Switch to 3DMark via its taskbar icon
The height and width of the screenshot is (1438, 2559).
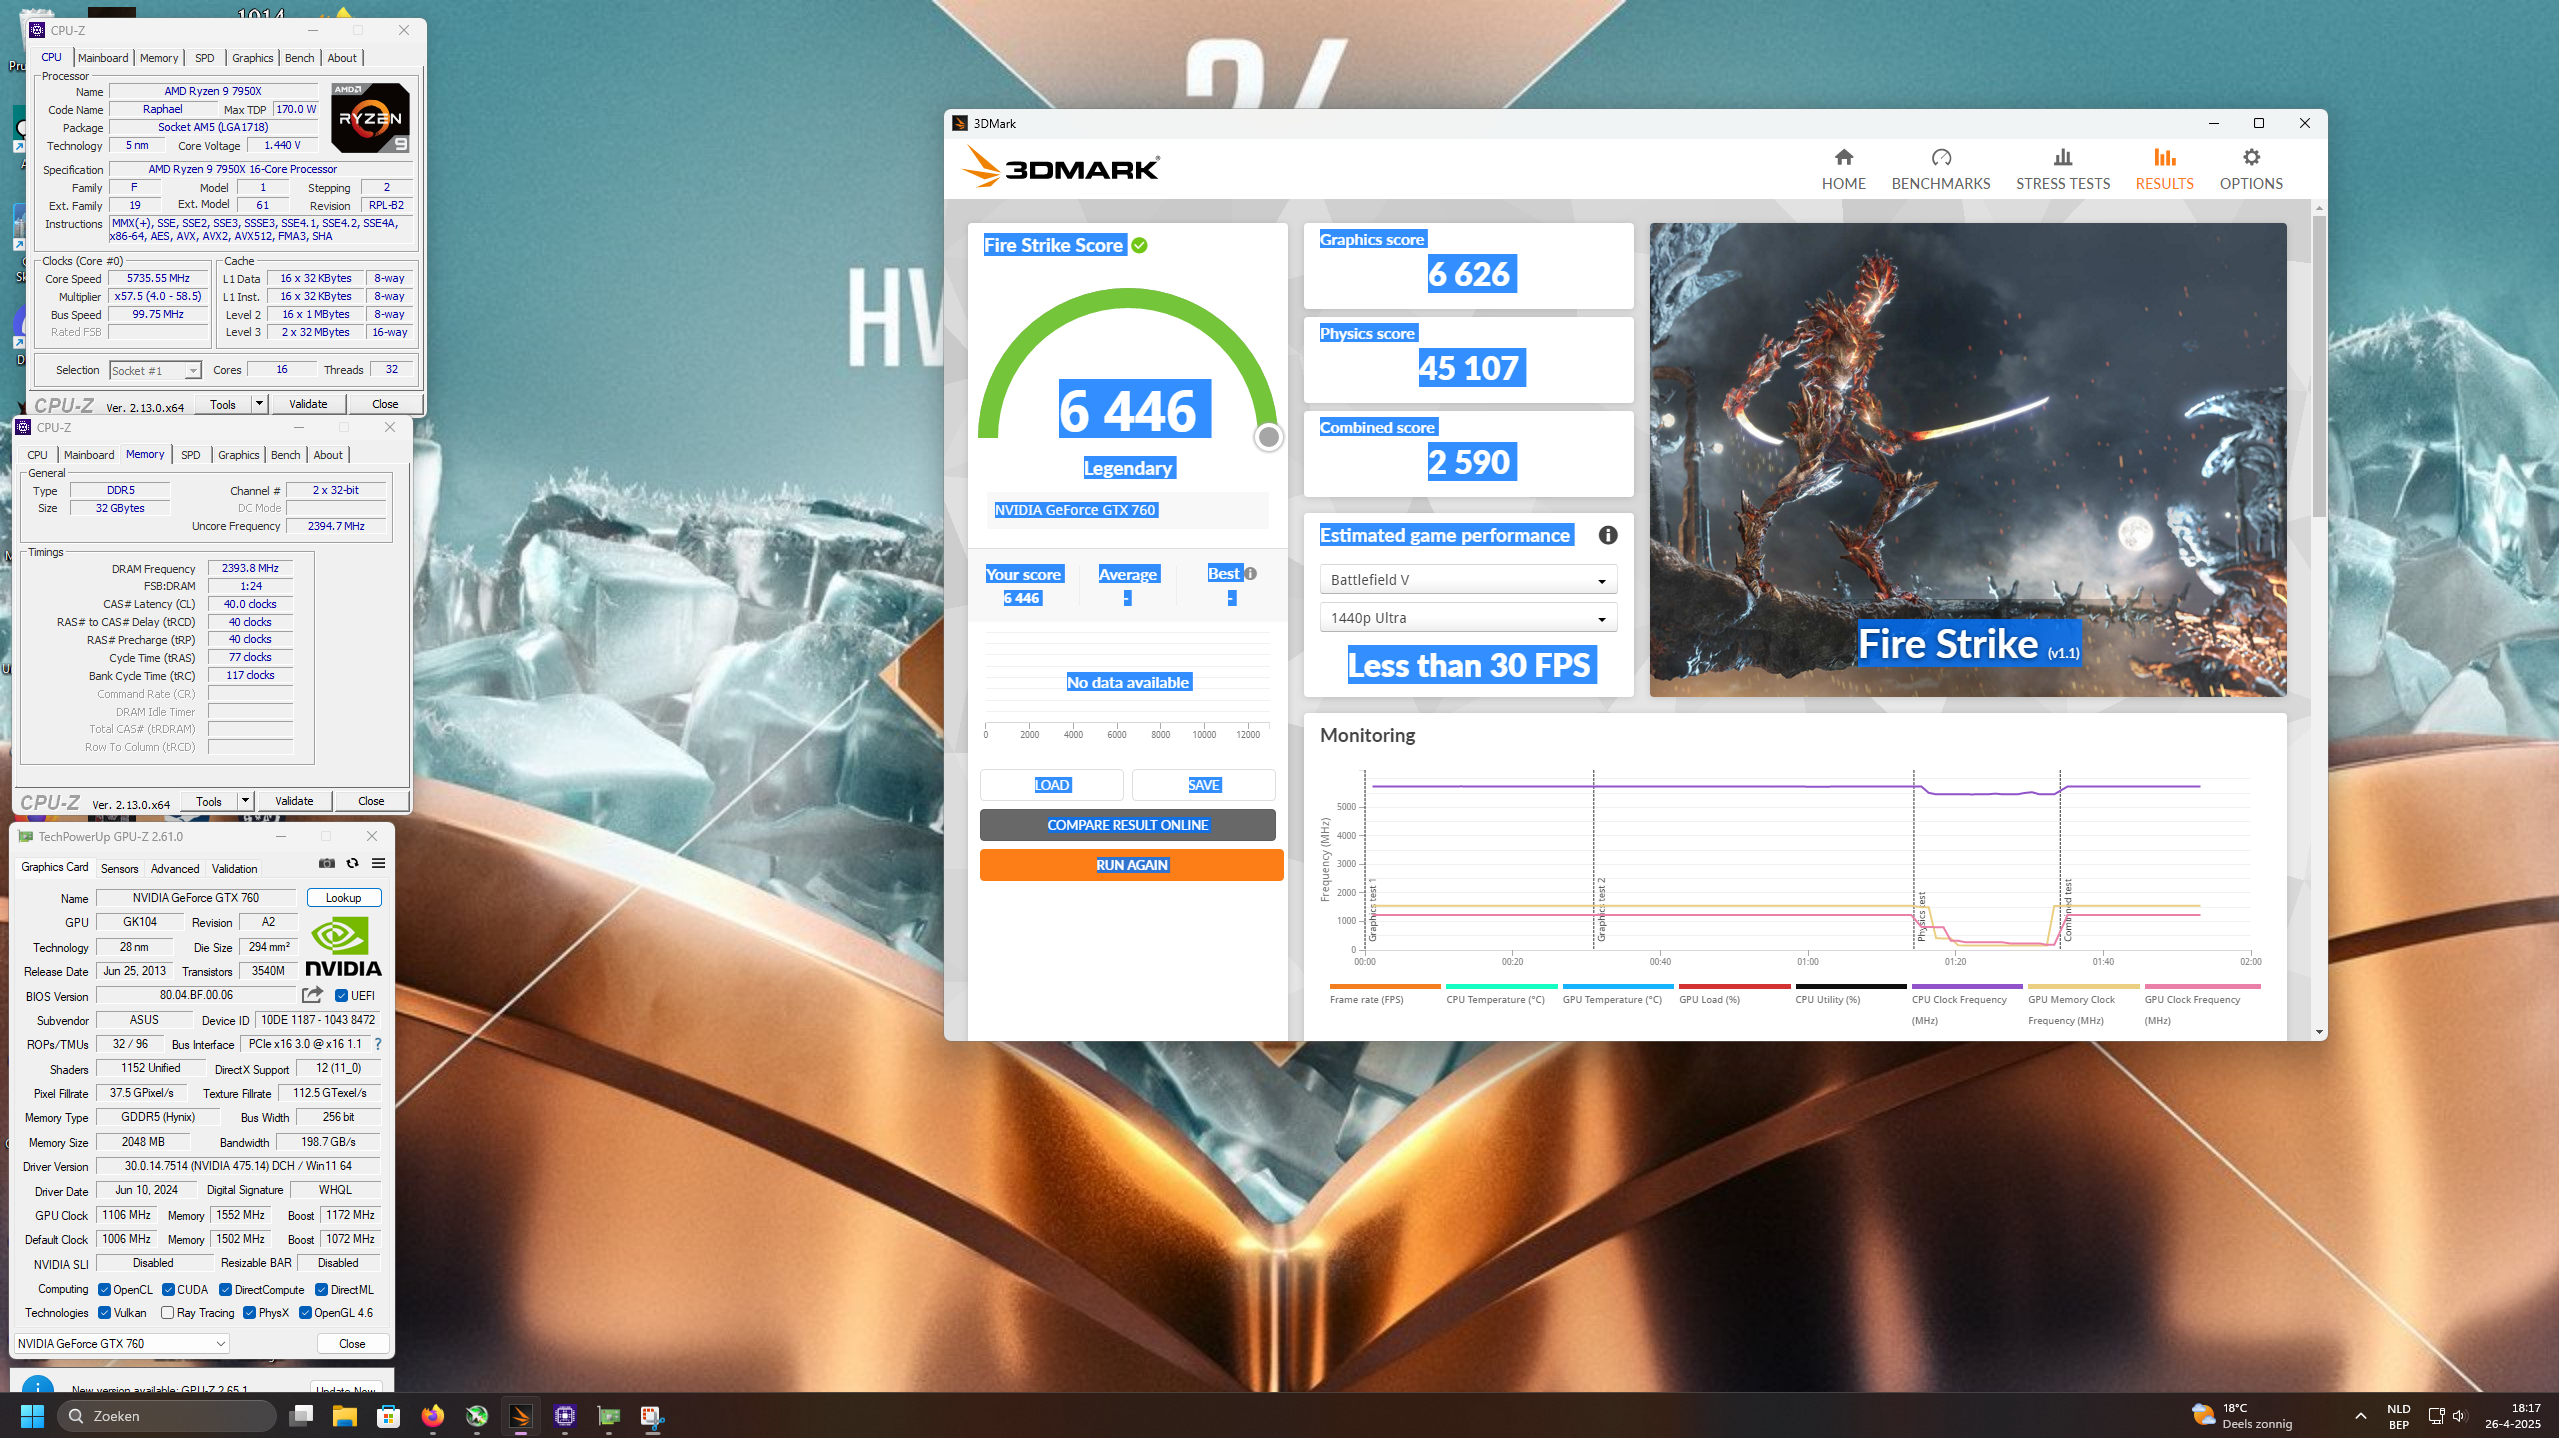pyautogui.click(x=520, y=1415)
